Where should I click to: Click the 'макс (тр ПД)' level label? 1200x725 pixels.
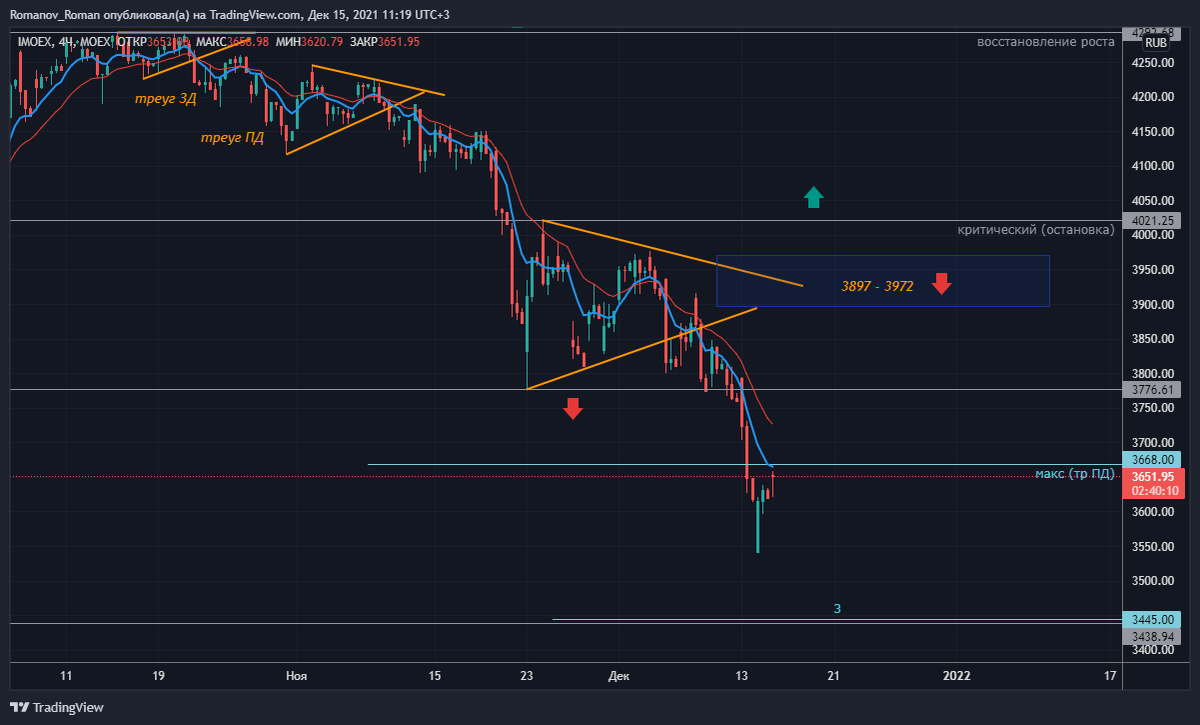pos(1075,473)
